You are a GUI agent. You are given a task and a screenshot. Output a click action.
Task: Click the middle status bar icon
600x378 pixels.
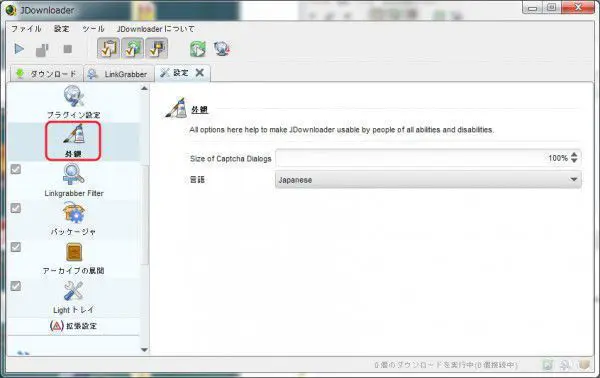pos(565,365)
